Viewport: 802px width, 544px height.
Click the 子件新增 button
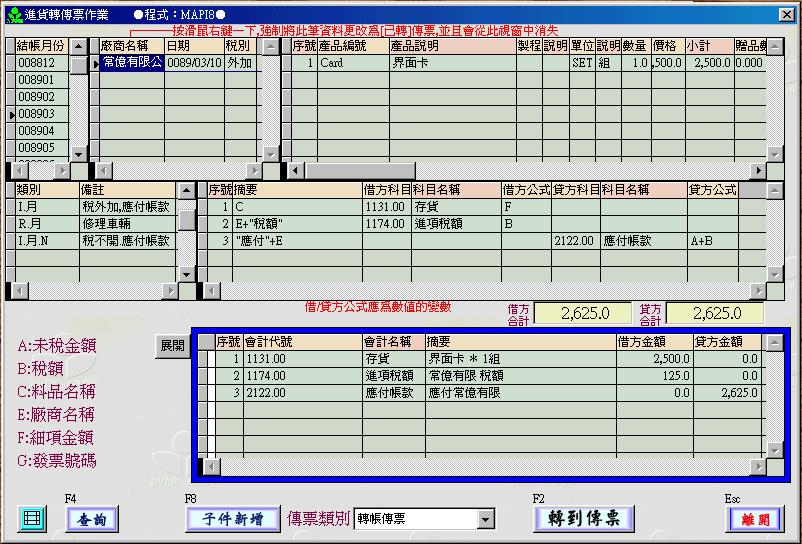click(x=232, y=519)
